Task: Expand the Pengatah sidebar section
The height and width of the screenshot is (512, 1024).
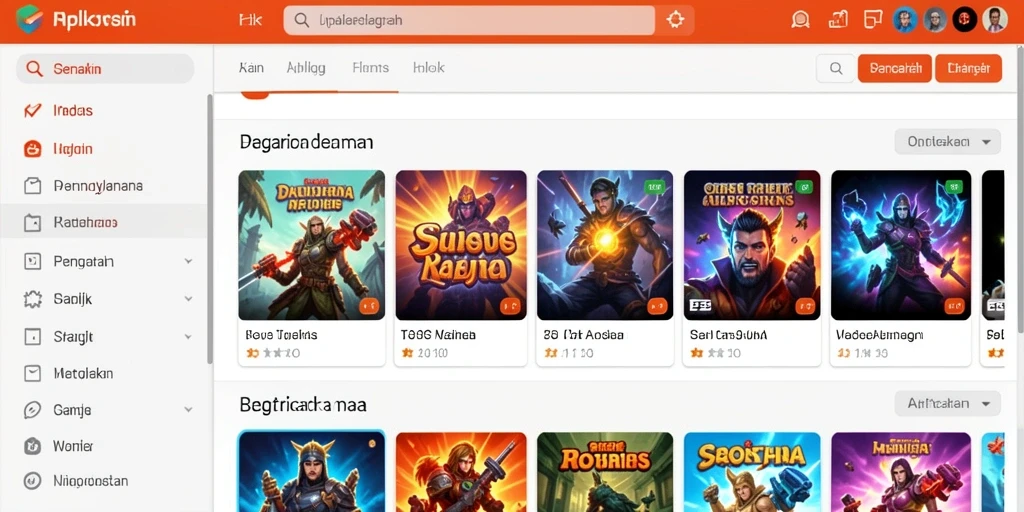Action: coord(188,261)
